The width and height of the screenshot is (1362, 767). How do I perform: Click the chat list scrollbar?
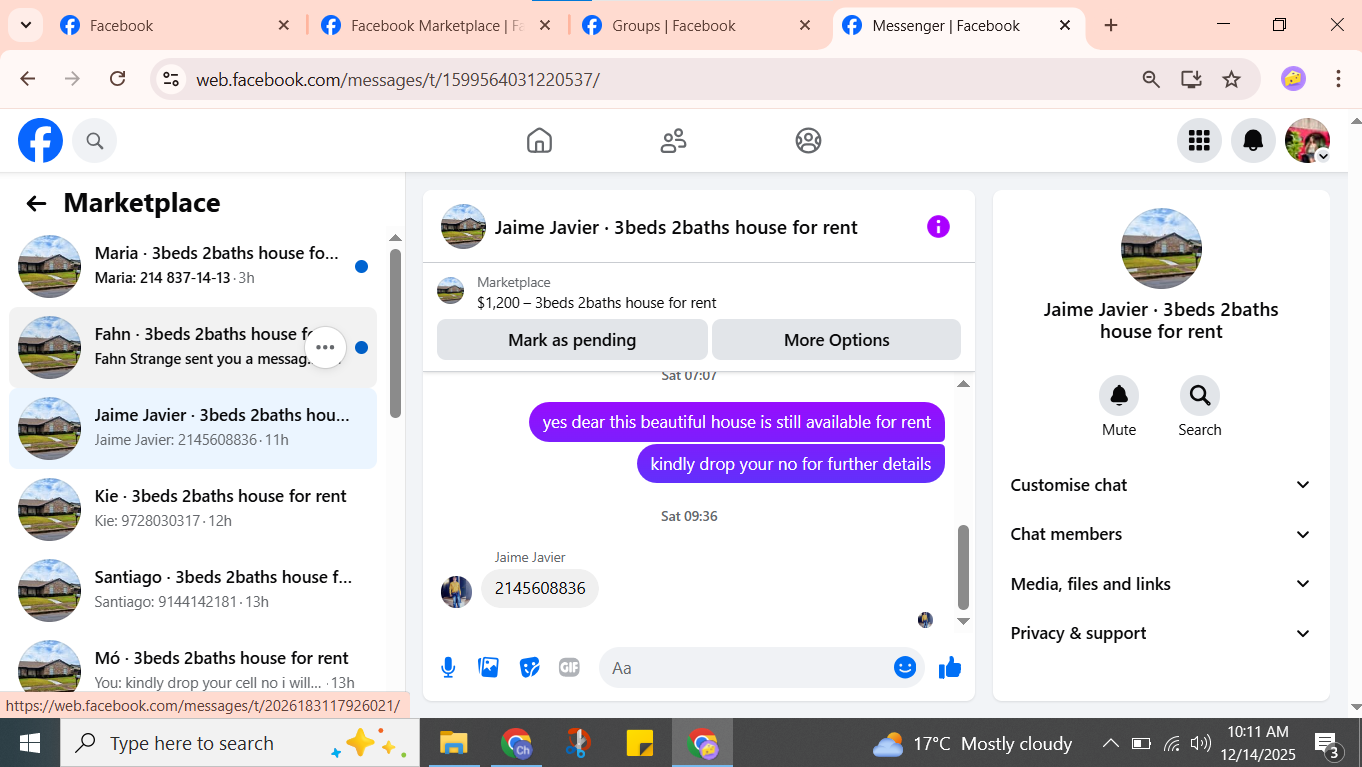click(x=395, y=333)
